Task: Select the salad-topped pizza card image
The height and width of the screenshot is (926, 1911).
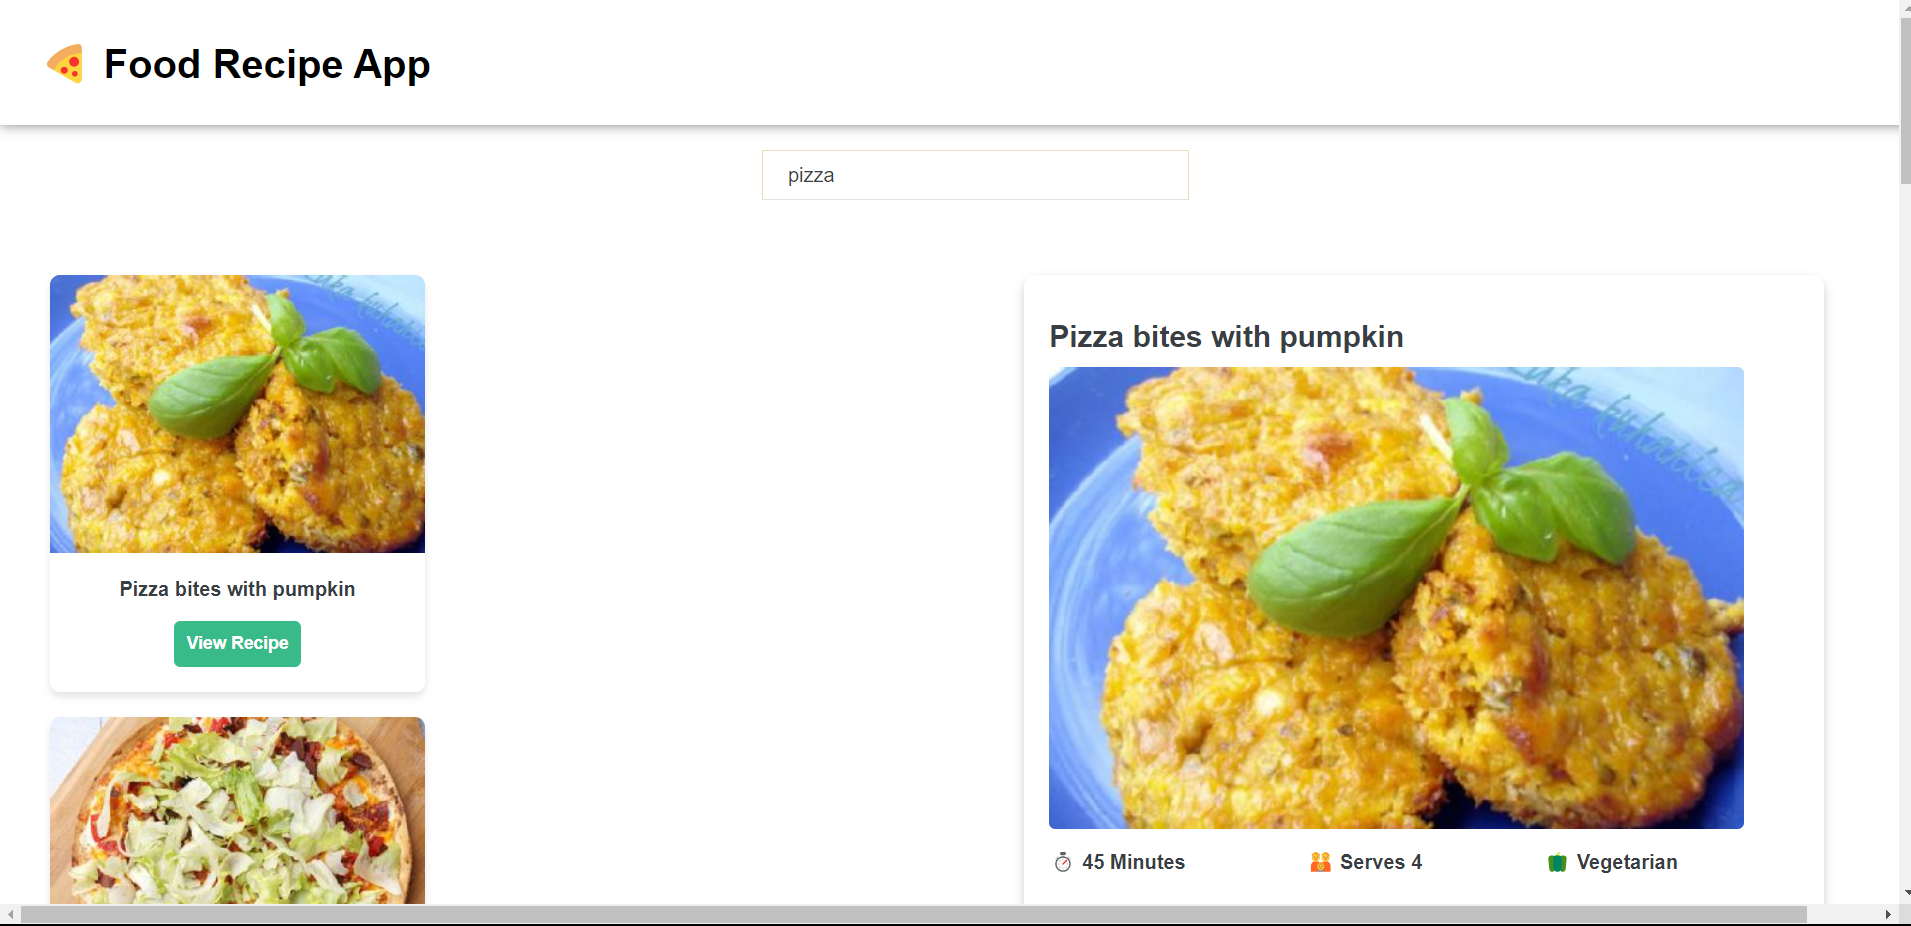Action: coord(237,810)
